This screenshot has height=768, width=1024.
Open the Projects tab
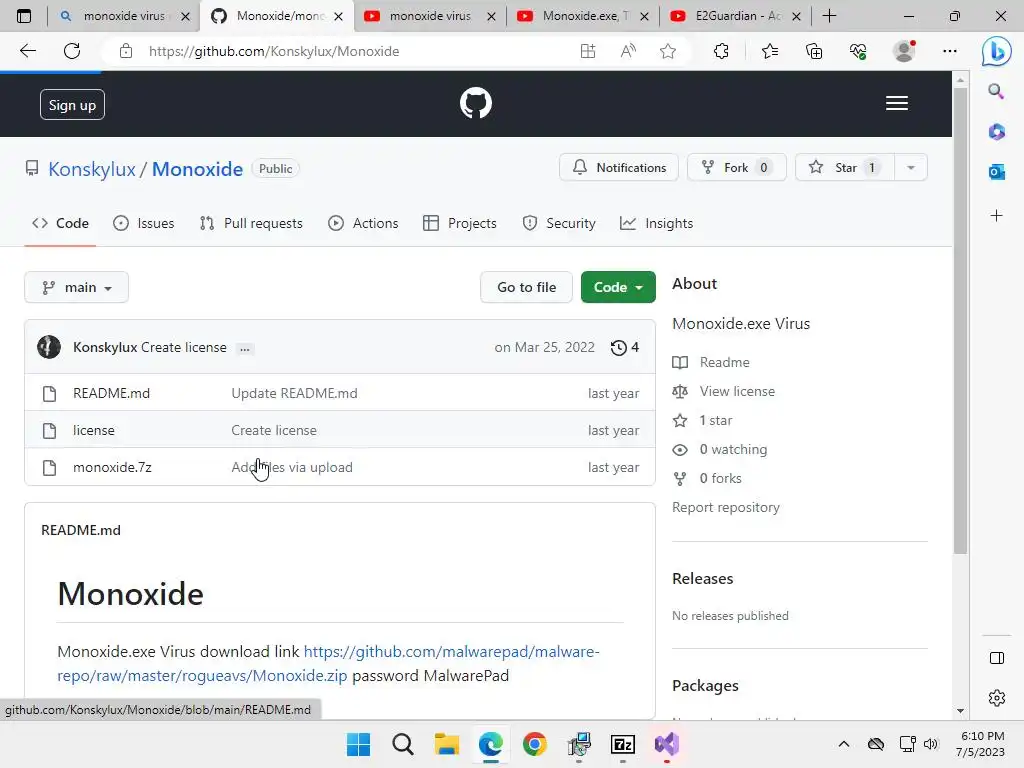pyautogui.click(x=460, y=223)
